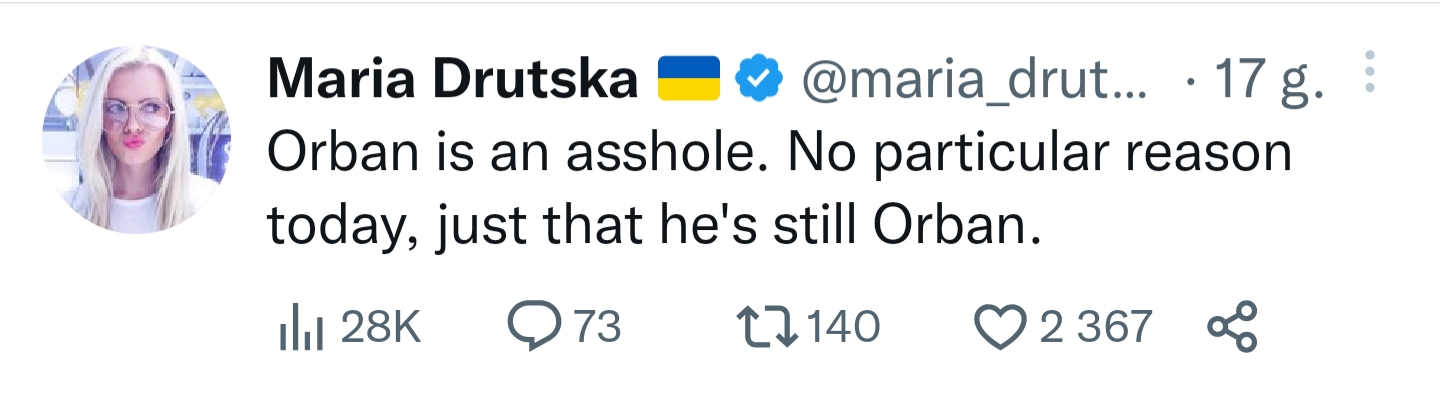
Task: Click the 73 replies count
Action: [x=596, y=328]
